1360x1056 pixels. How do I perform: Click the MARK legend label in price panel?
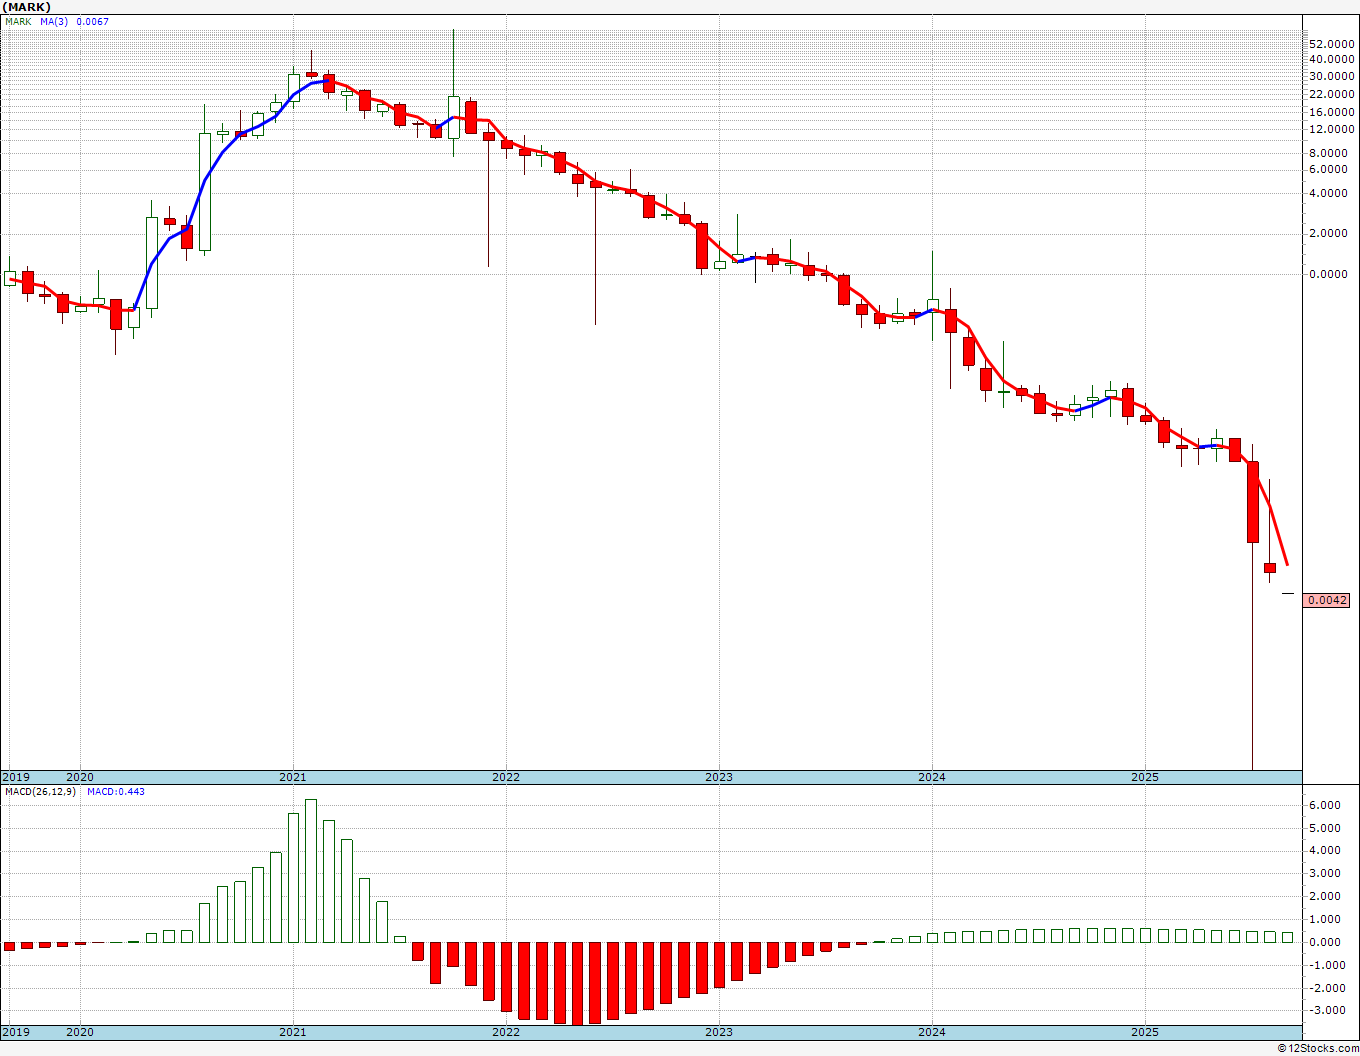click(x=17, y=22)
